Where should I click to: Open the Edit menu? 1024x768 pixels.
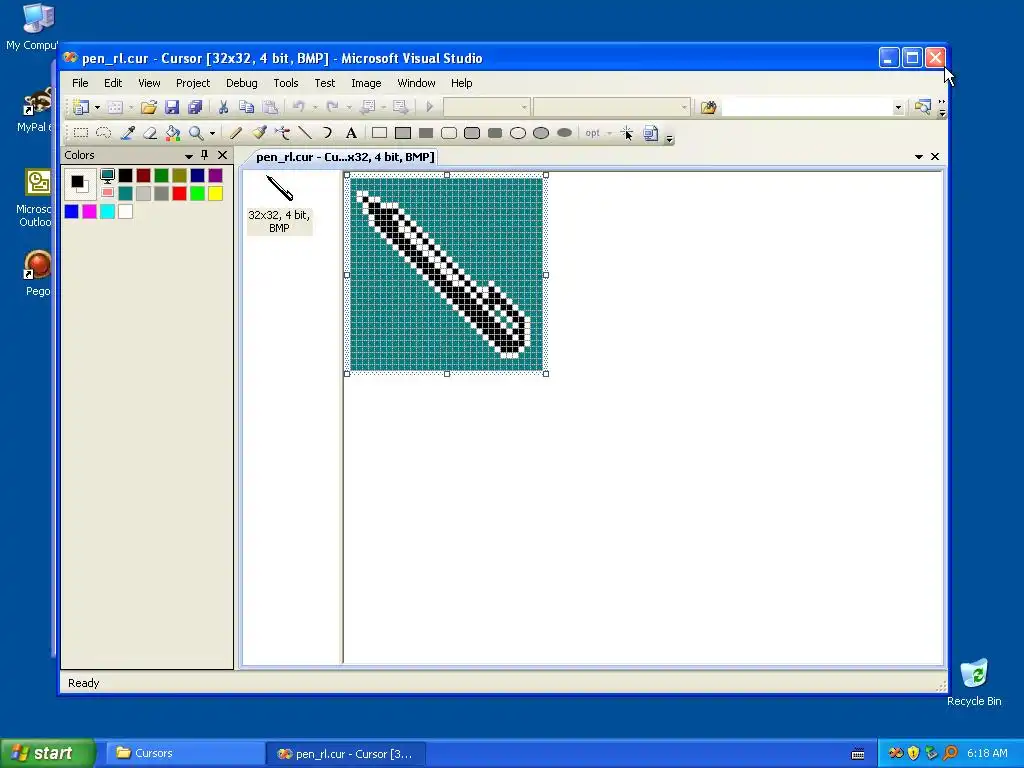(x=113, y=83)
